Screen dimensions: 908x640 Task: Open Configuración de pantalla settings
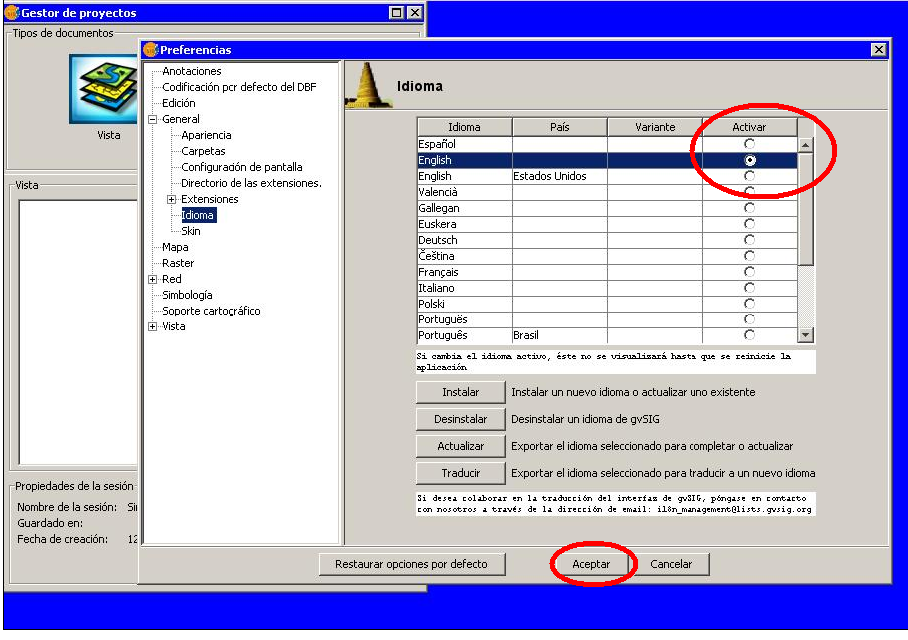241,167
